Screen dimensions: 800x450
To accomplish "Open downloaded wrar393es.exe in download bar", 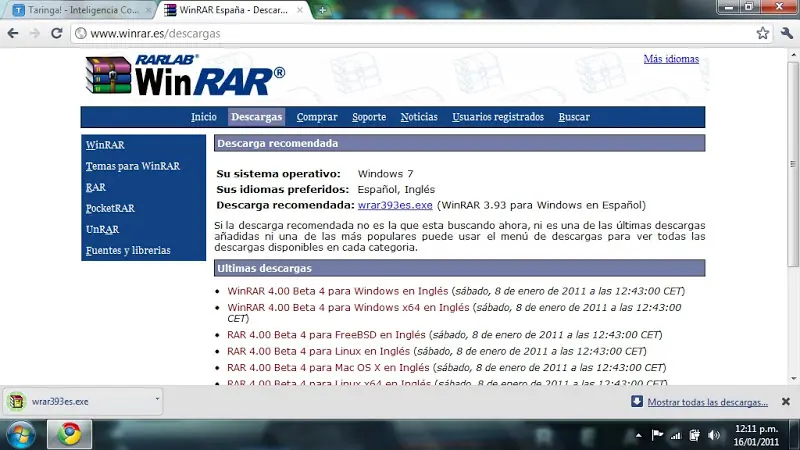I will click(x=79, y=402).
